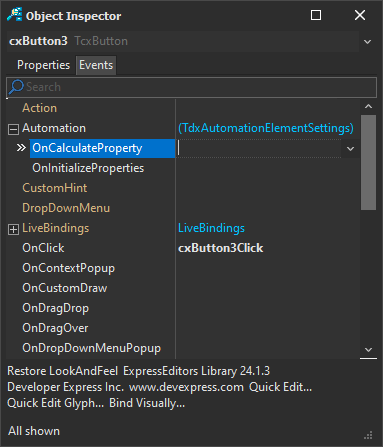
Task: Click the double-arrow marker beside OnCalculateProperty
Action: pyautogui.click(x=21, y=148)
